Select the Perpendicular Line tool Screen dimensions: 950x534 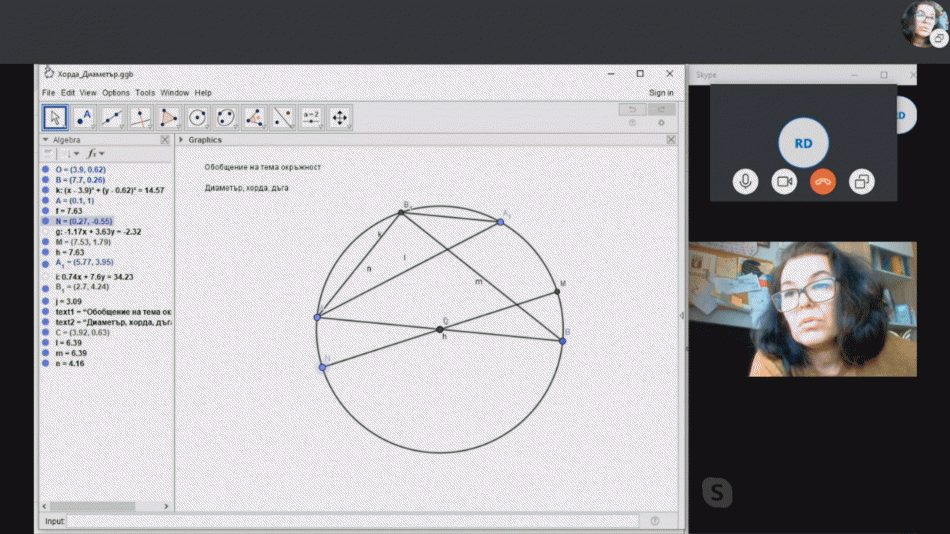[141, 118]
